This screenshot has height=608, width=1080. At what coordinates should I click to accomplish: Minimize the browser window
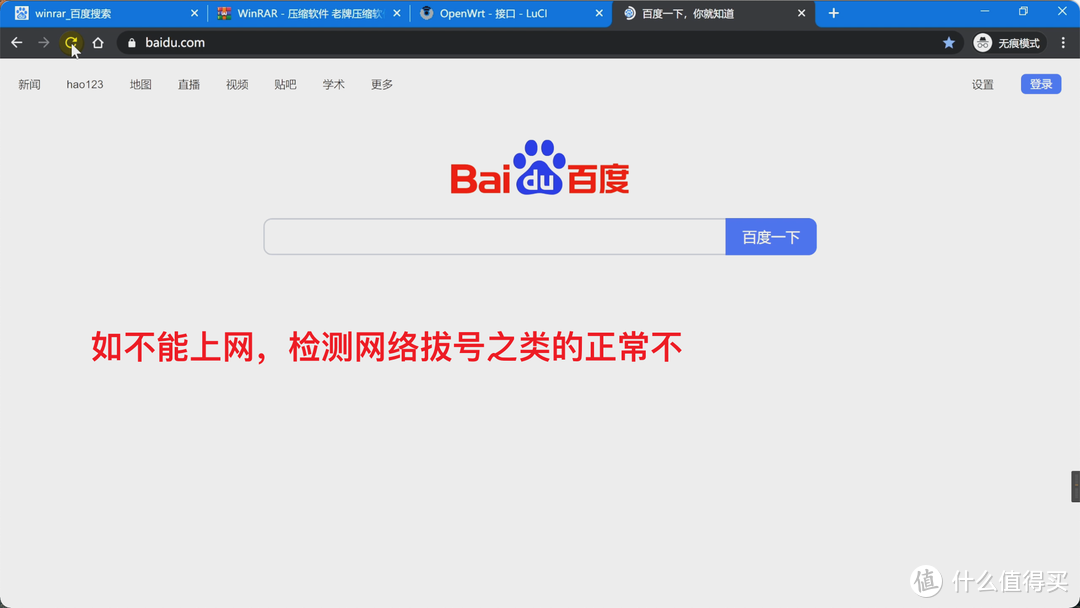pyautogui.click(x=985, y=11)
